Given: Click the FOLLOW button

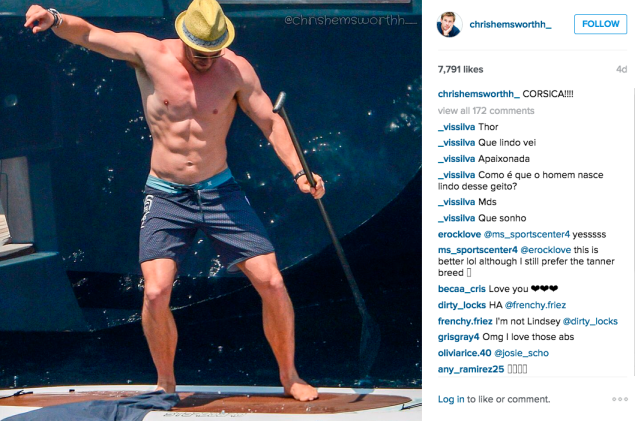Looking at the screenshot, I should 600,24.
